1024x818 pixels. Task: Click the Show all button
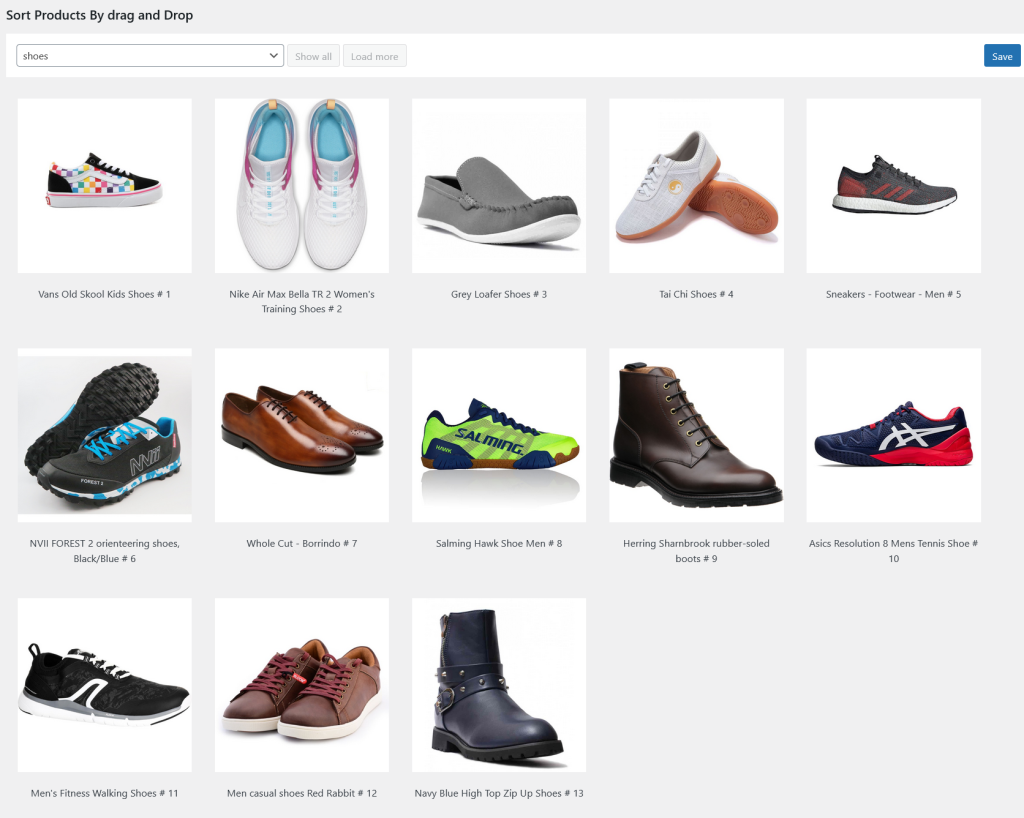pos(313,56)
